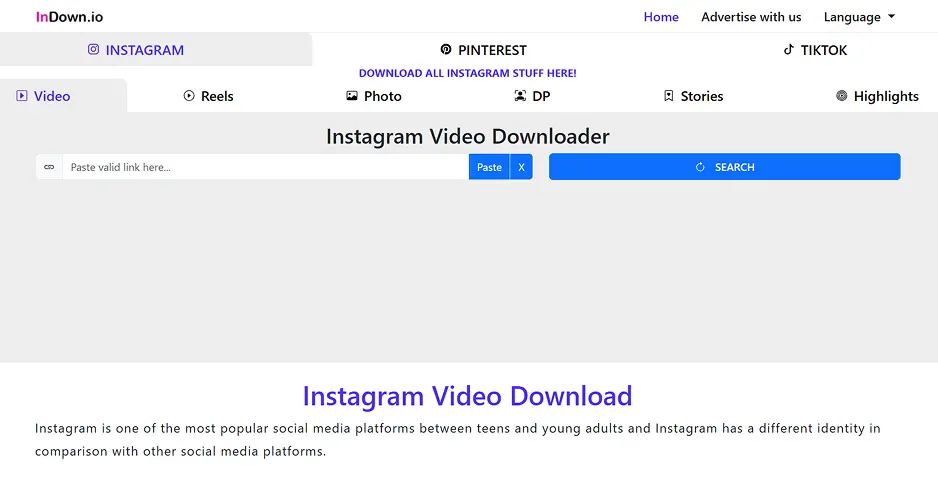Switch to the INSTAGRAM tab label
This screenshot has height=478, width=938.
[x=145, y=50]
